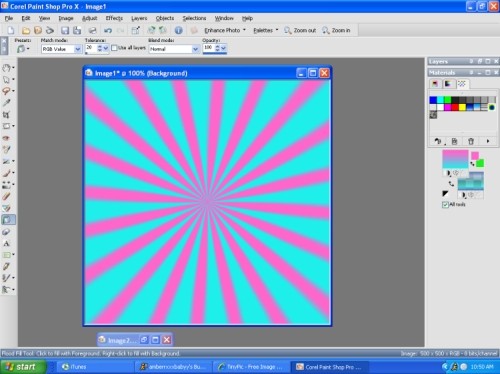Click Zoom in magnifier
Viewport: 500px width, 374px height.
point(336,30)
